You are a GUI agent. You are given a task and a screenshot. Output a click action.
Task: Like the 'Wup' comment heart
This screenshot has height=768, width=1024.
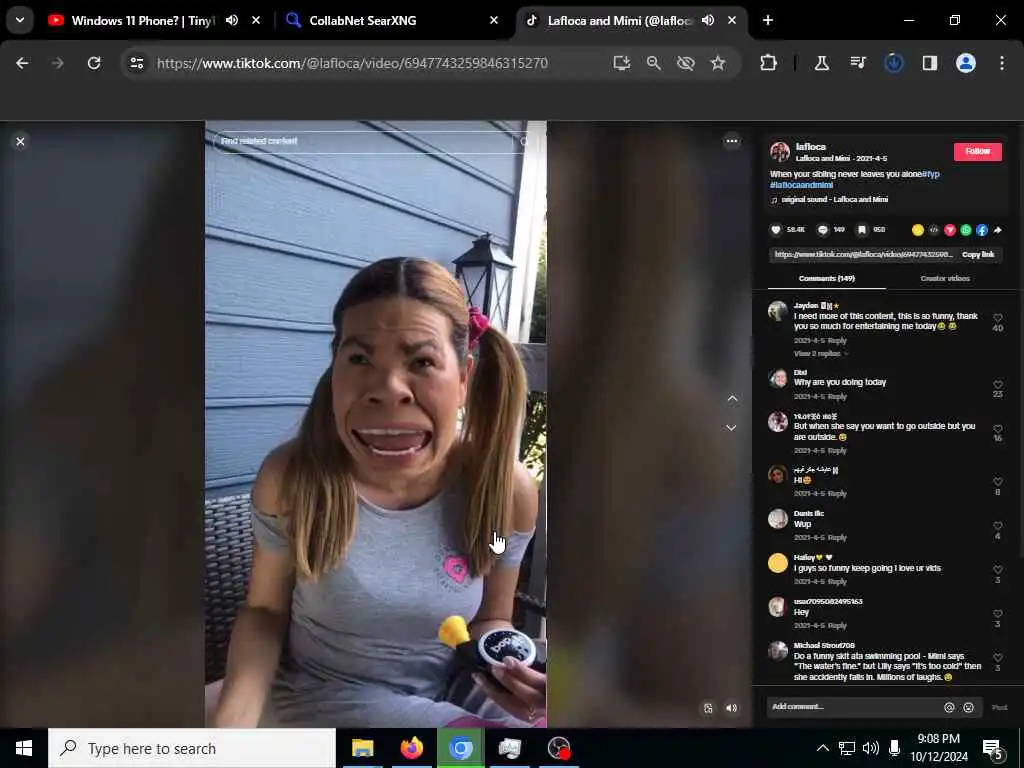(997, 526)
